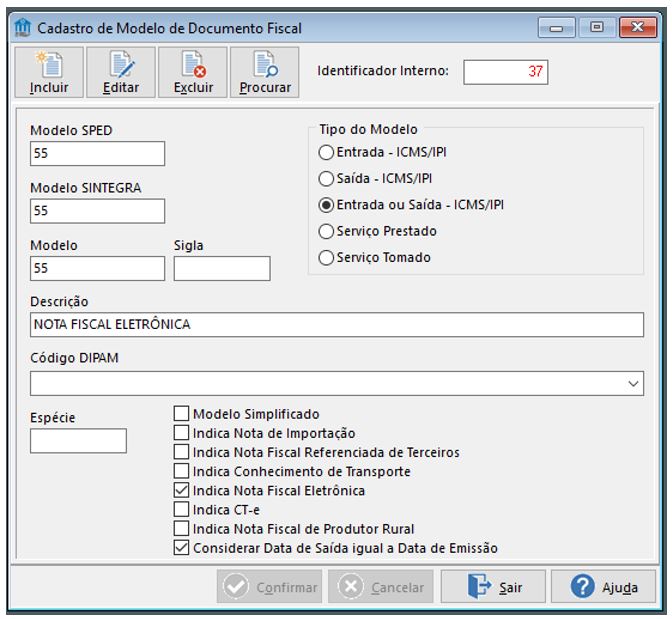Click the Sair button

[493, 586]
